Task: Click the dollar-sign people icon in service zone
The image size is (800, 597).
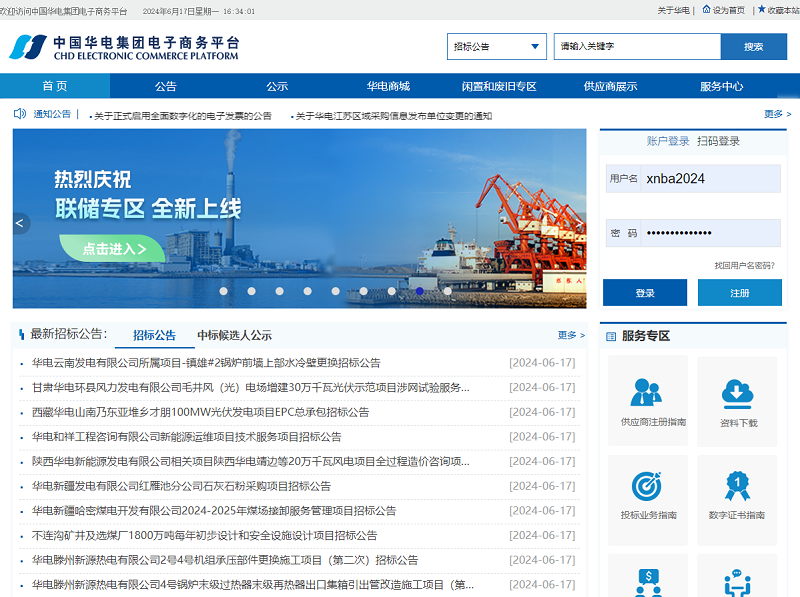Action: 648,583
